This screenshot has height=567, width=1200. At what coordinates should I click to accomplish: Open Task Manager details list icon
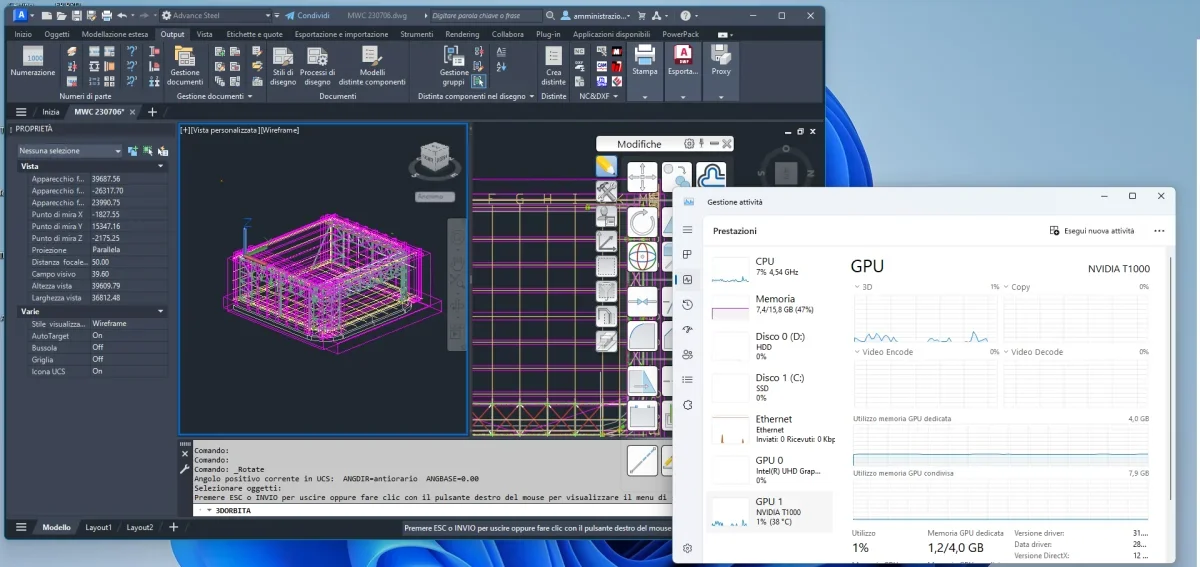[687, 380]
